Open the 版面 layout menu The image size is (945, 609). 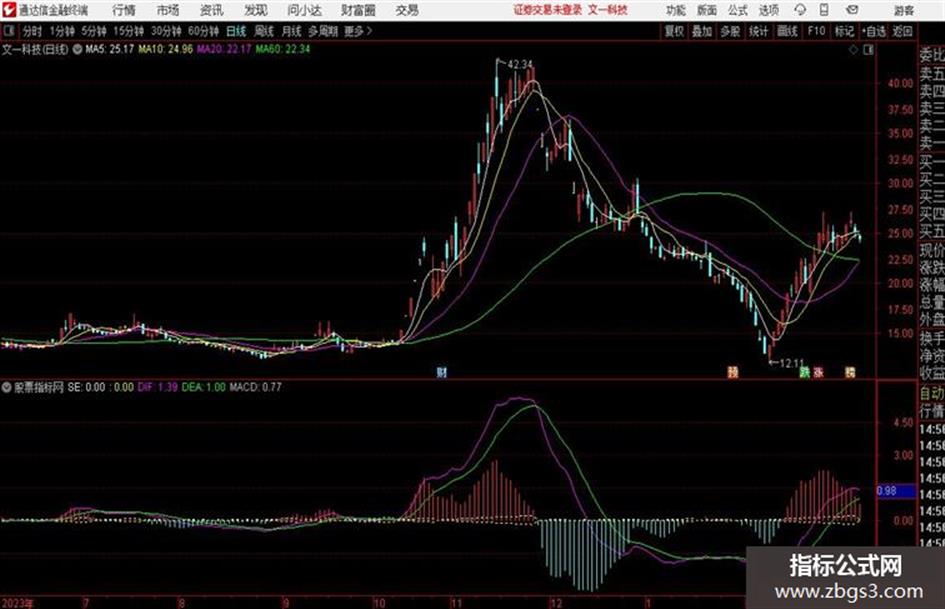click(706, 10)
